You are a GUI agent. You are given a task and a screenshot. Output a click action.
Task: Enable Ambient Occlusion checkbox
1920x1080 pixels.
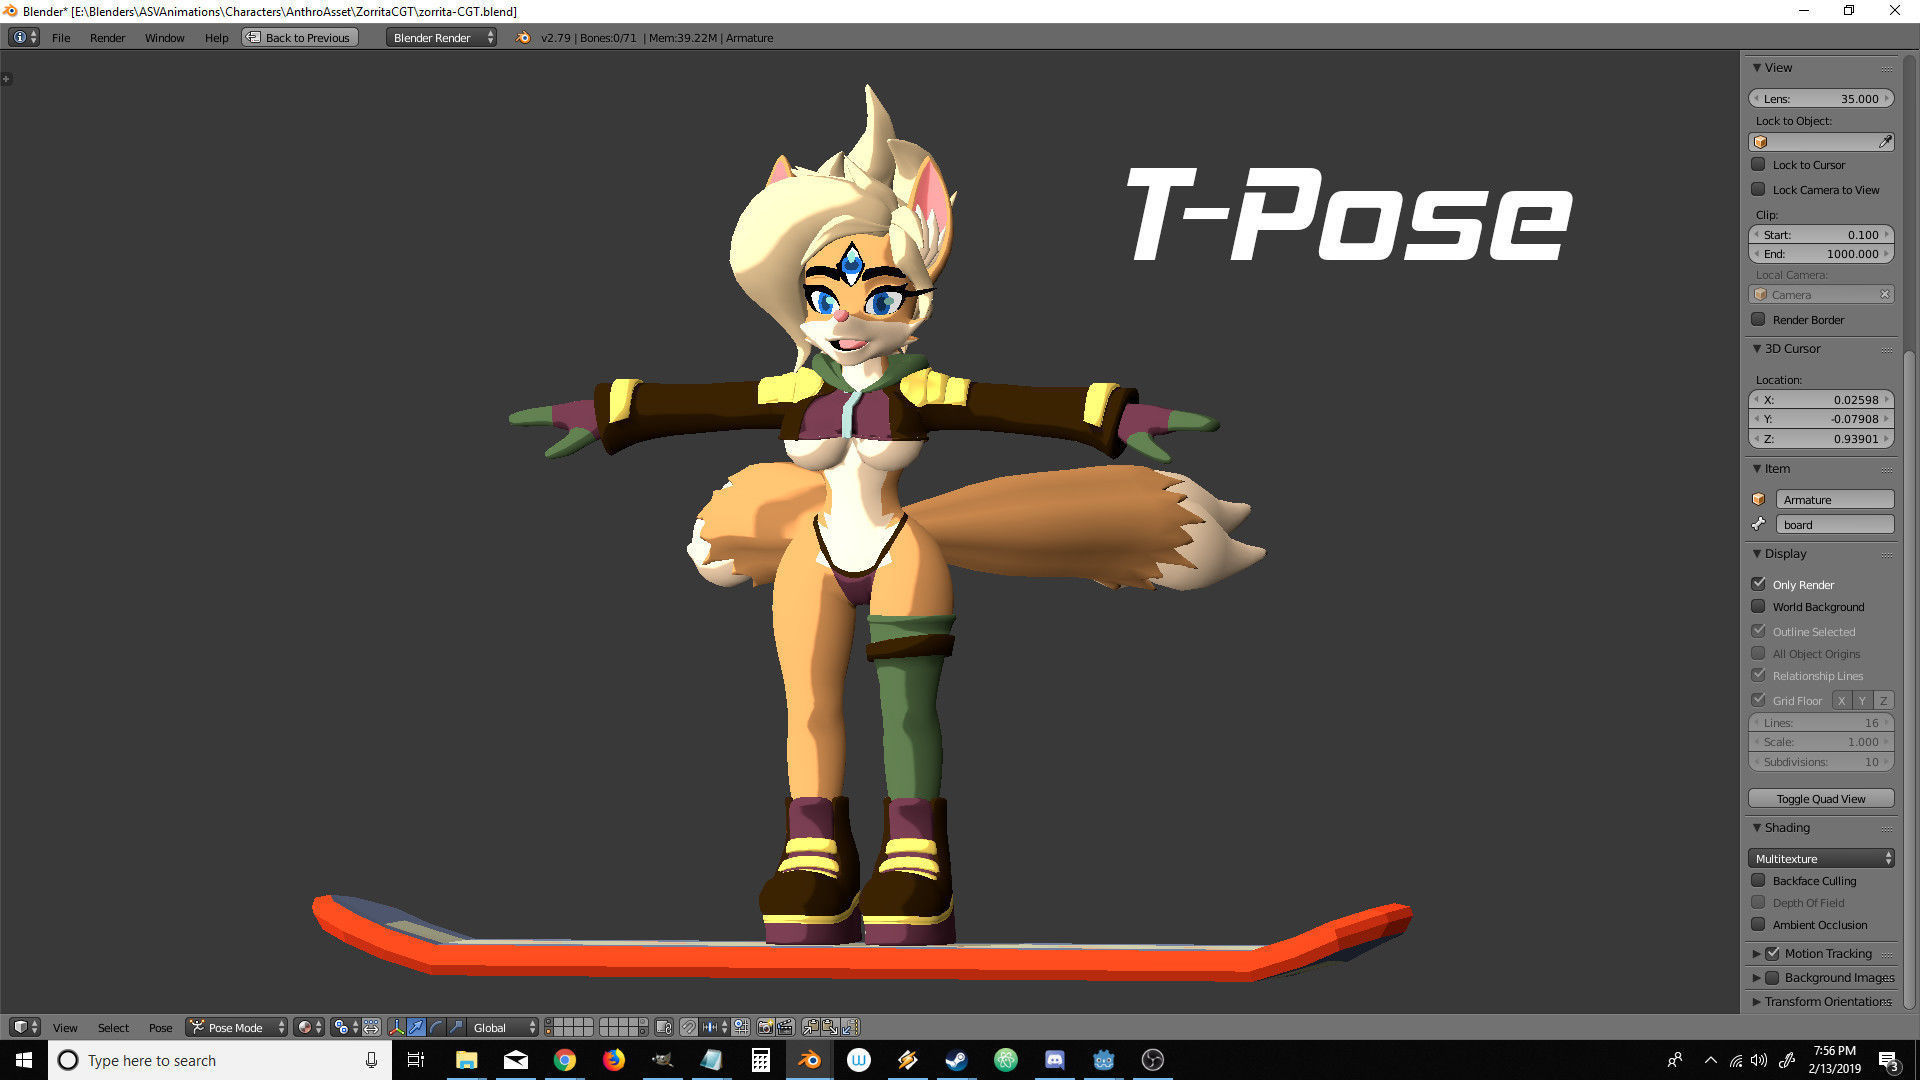tap(1758, 924)
